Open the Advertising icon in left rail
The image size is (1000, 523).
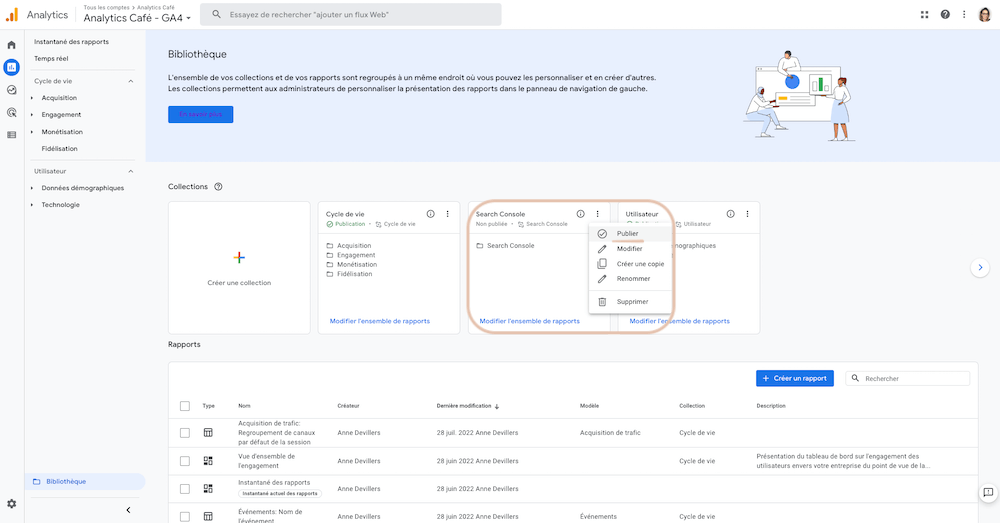tap(11, 112)
